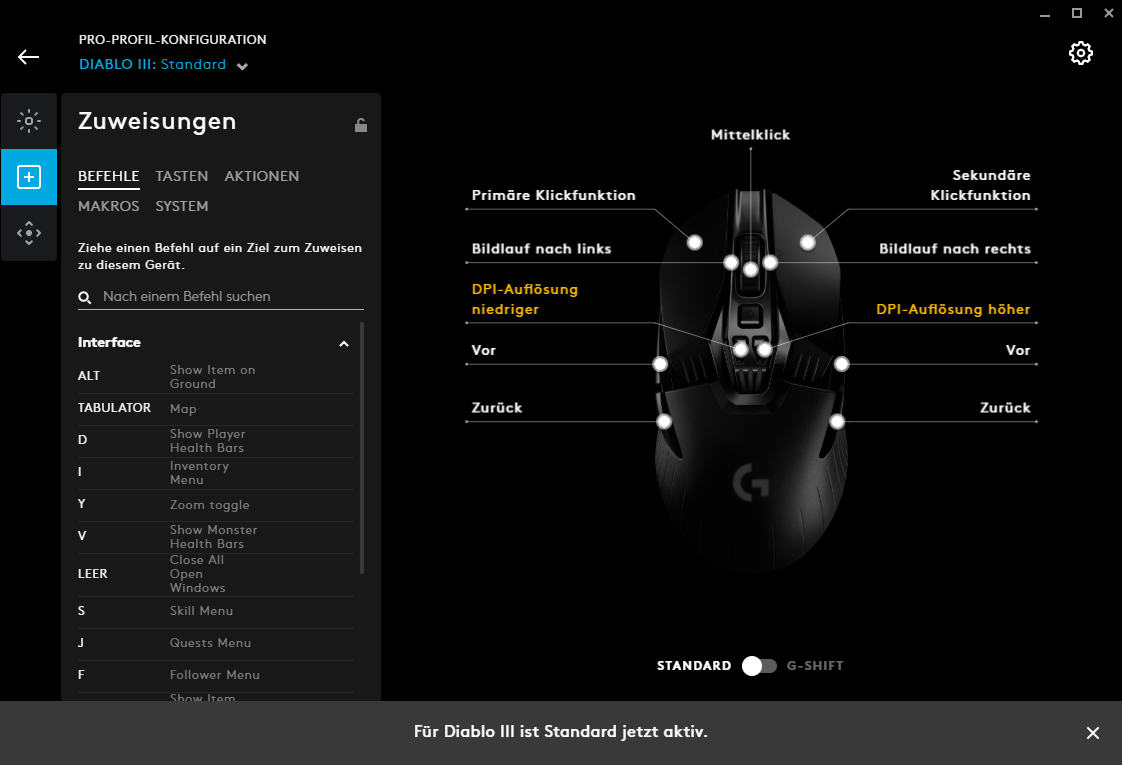Select the DPI-Auflösung höher assignment
Viewport: 1122px width, 765px height.
click(953, 309)
